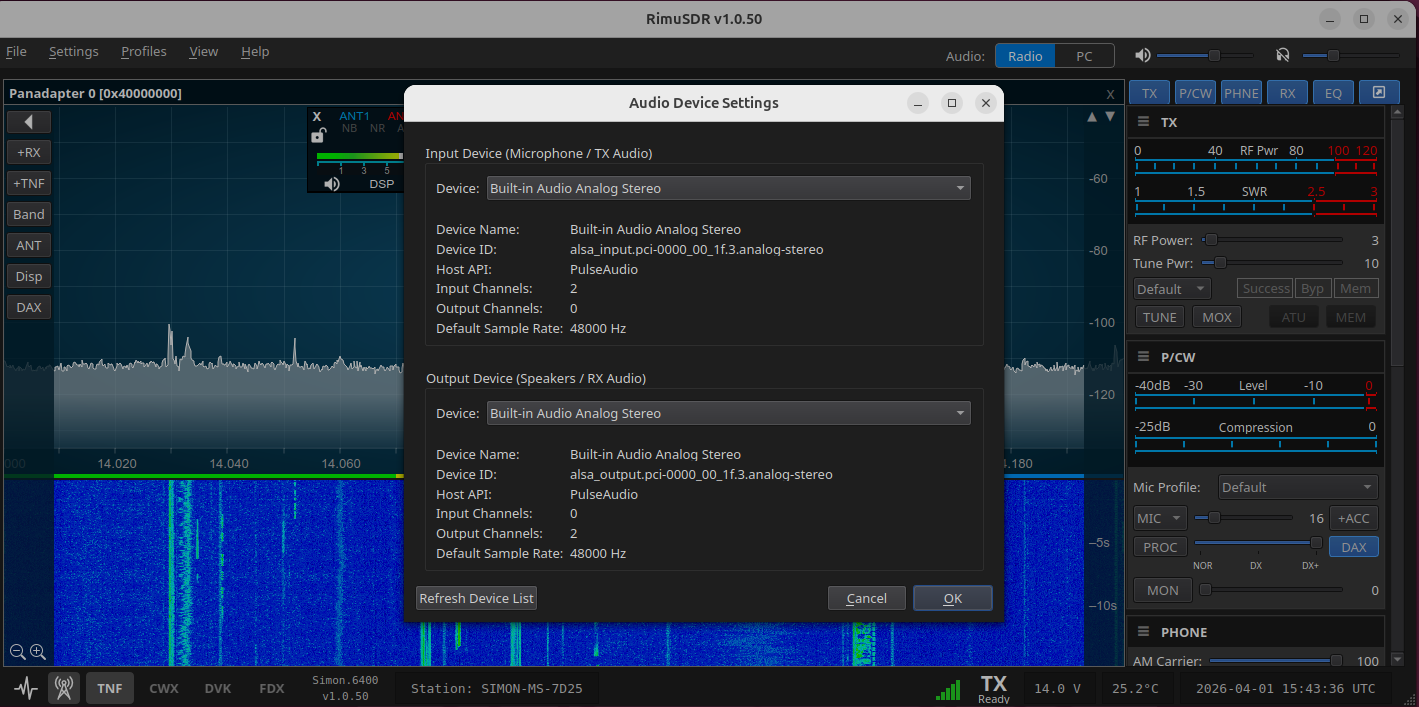Click the Band button in the left panel

point(28,214)
